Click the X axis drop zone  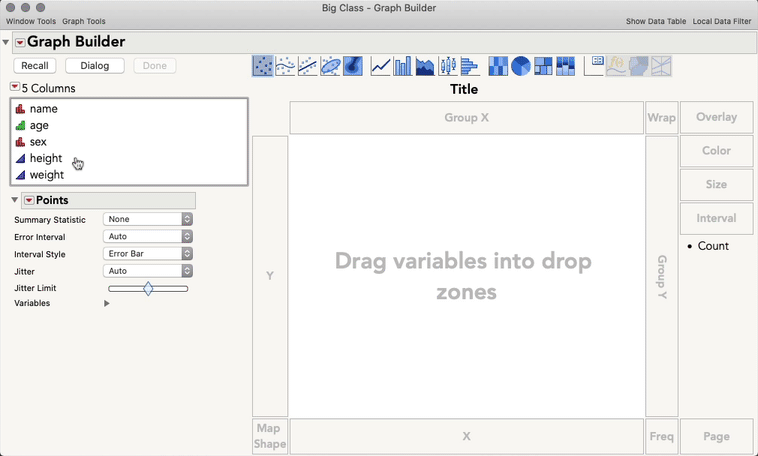pyautogui.click(x=466, y=436)
